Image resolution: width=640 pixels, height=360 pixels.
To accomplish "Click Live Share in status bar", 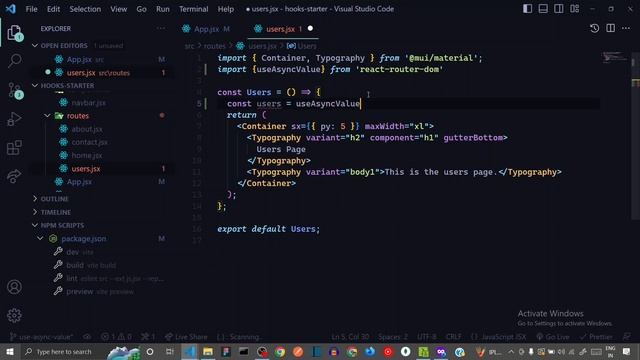I will coord(186,337).
